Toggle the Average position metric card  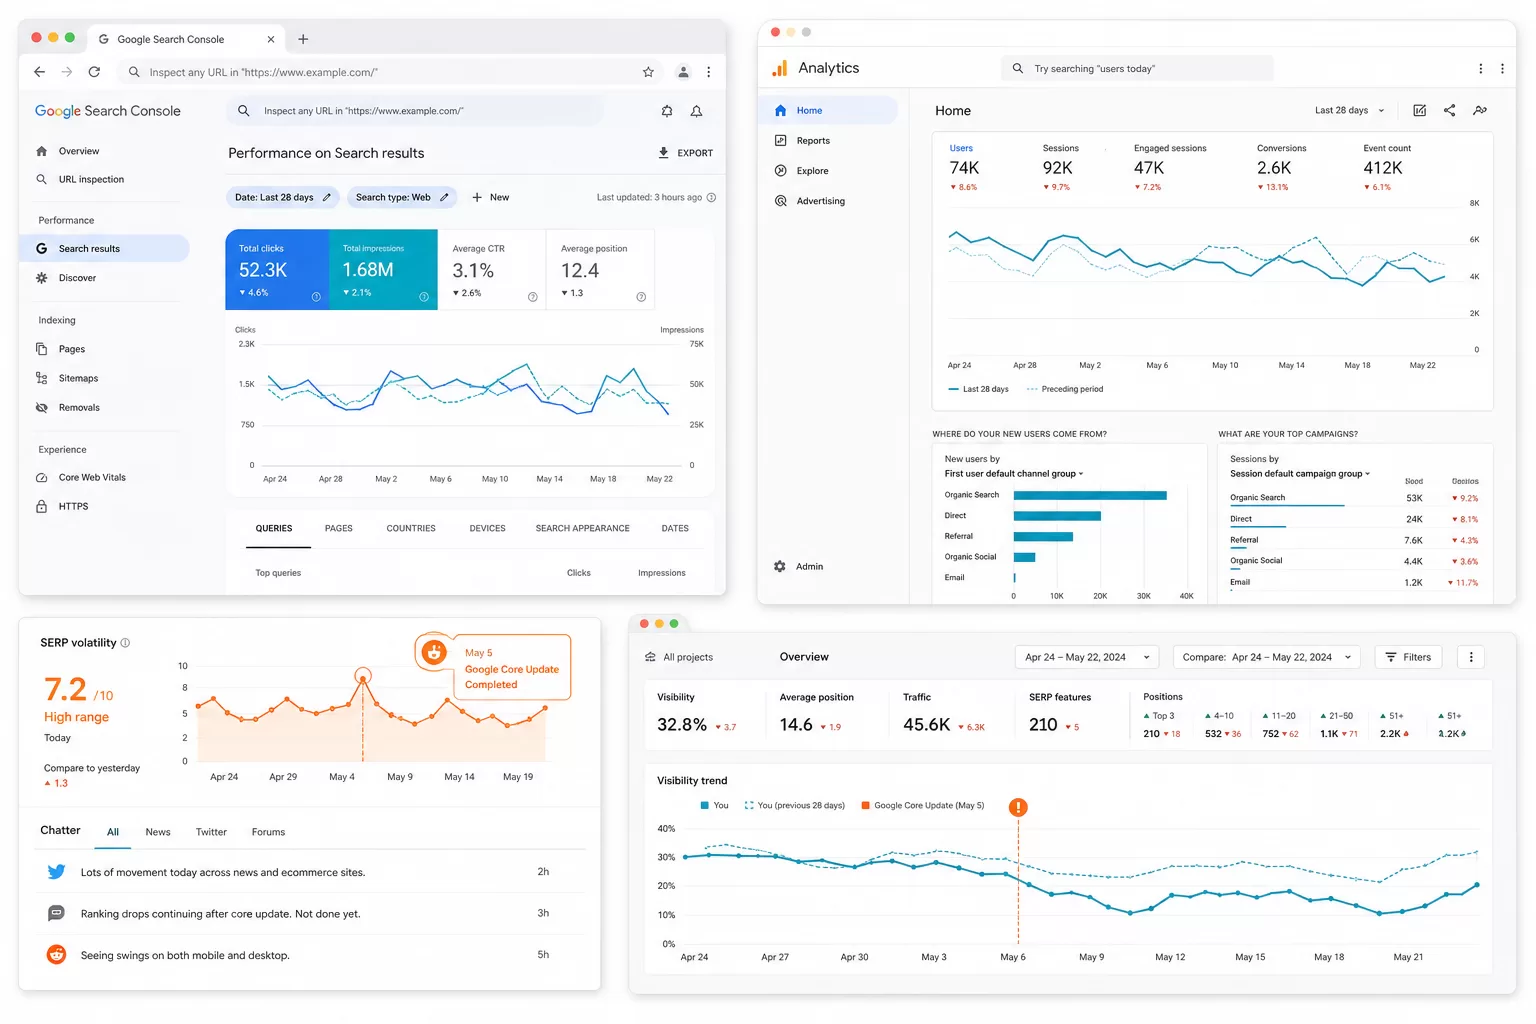tap(600, 270)
